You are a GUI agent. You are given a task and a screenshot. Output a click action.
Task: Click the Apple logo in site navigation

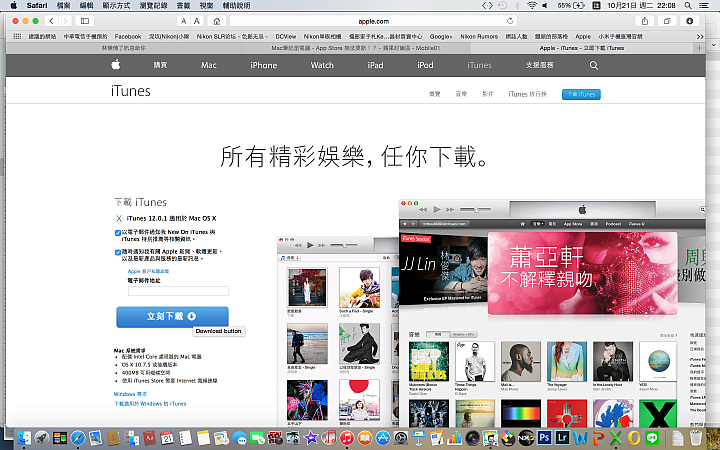pos(116,65)
